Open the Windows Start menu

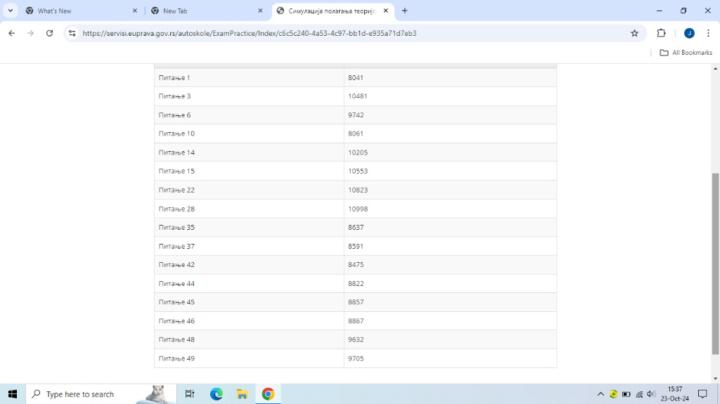(x=12, y=394)
